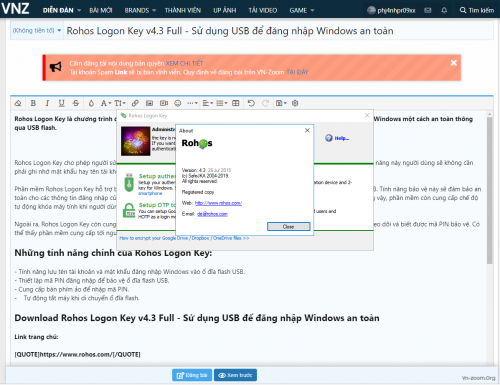Viewport: 500px width, 385px height.
Task: Open the list type dropdown
Action: tap(222, 103)
